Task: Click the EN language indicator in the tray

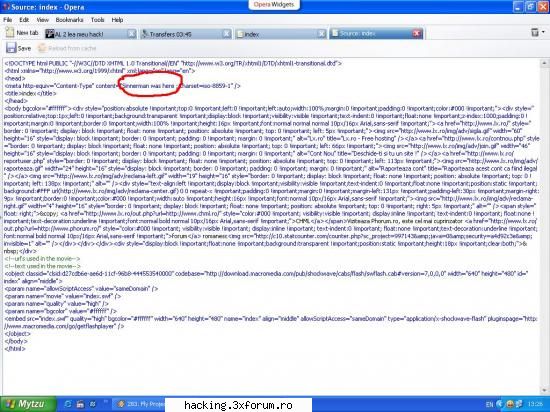Action: (x=489, y=404)
